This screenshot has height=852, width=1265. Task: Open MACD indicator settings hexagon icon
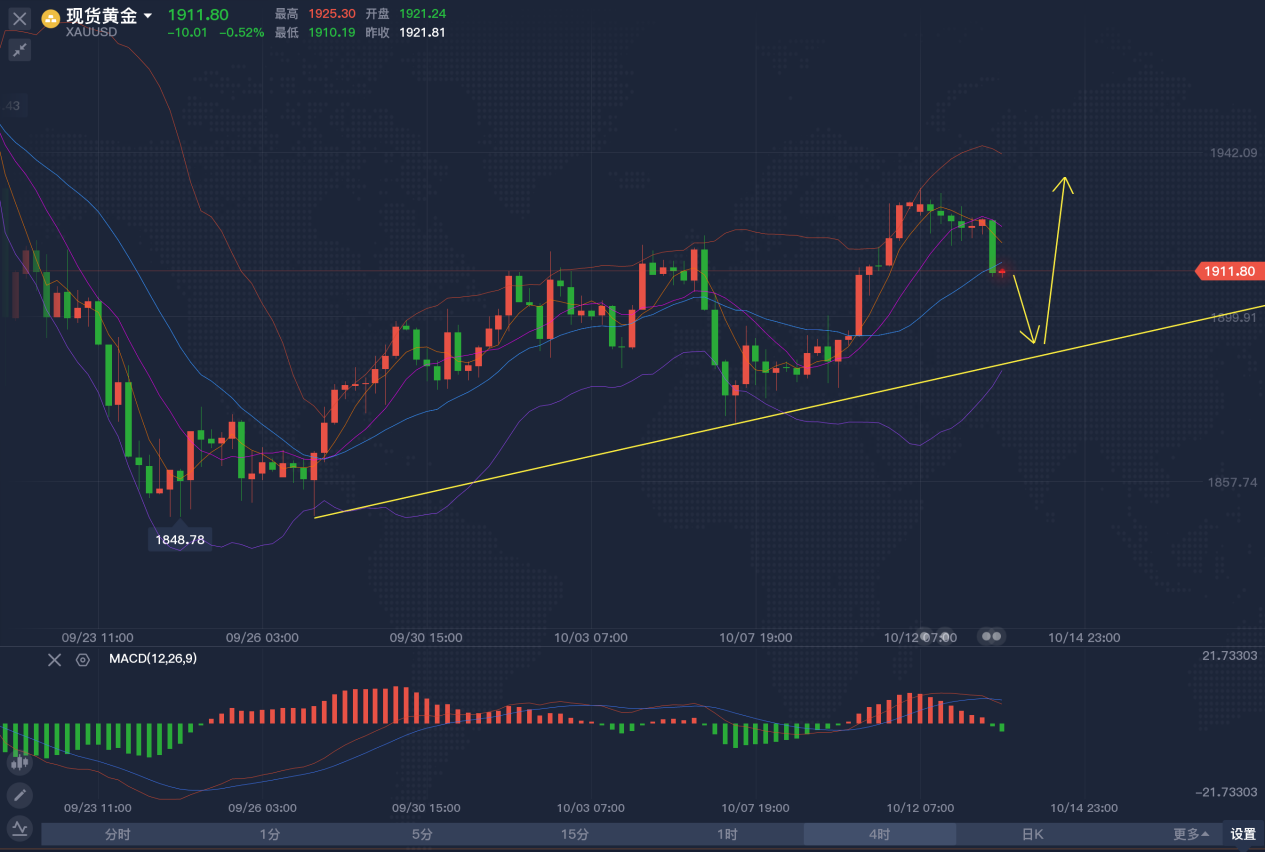pyautogui.click(x=83, y=660)
